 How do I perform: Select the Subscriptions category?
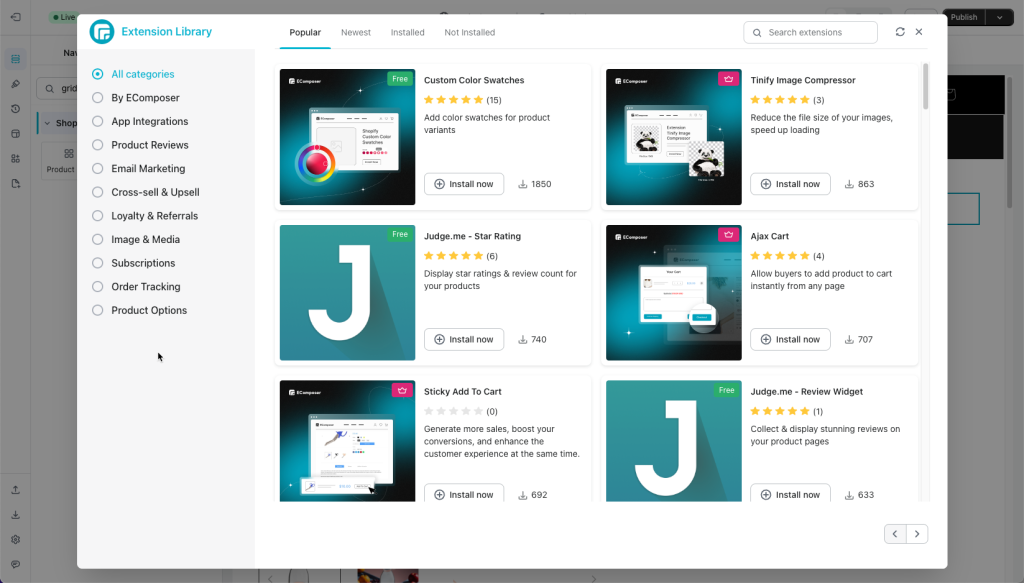tap(133, 263)
